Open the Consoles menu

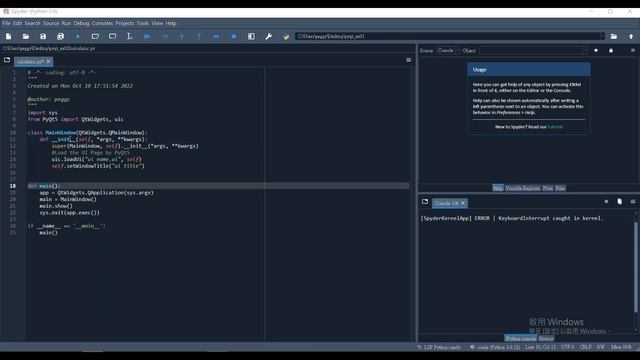pos(102,23)
